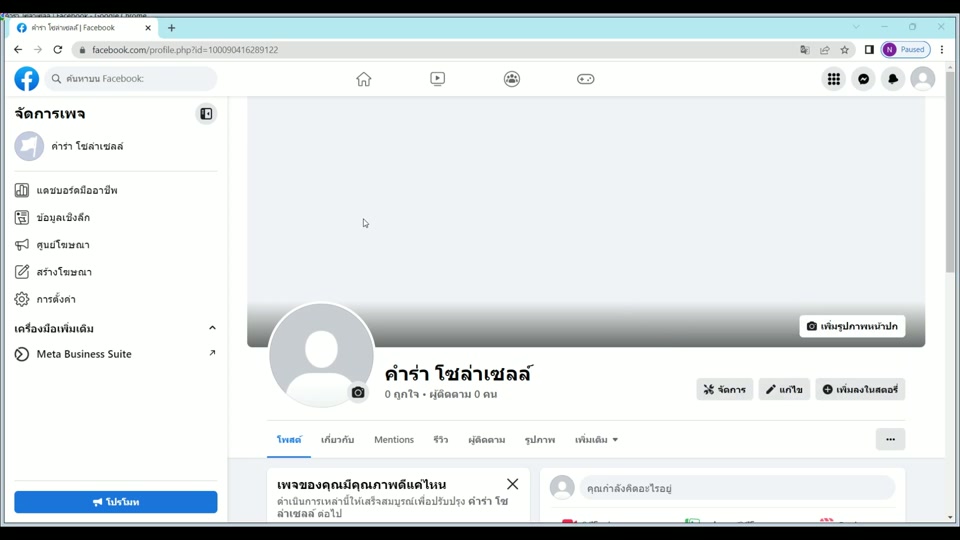960x540 pixels.
Task: Open the Gaming controller icon
Action: pos(585,79)
